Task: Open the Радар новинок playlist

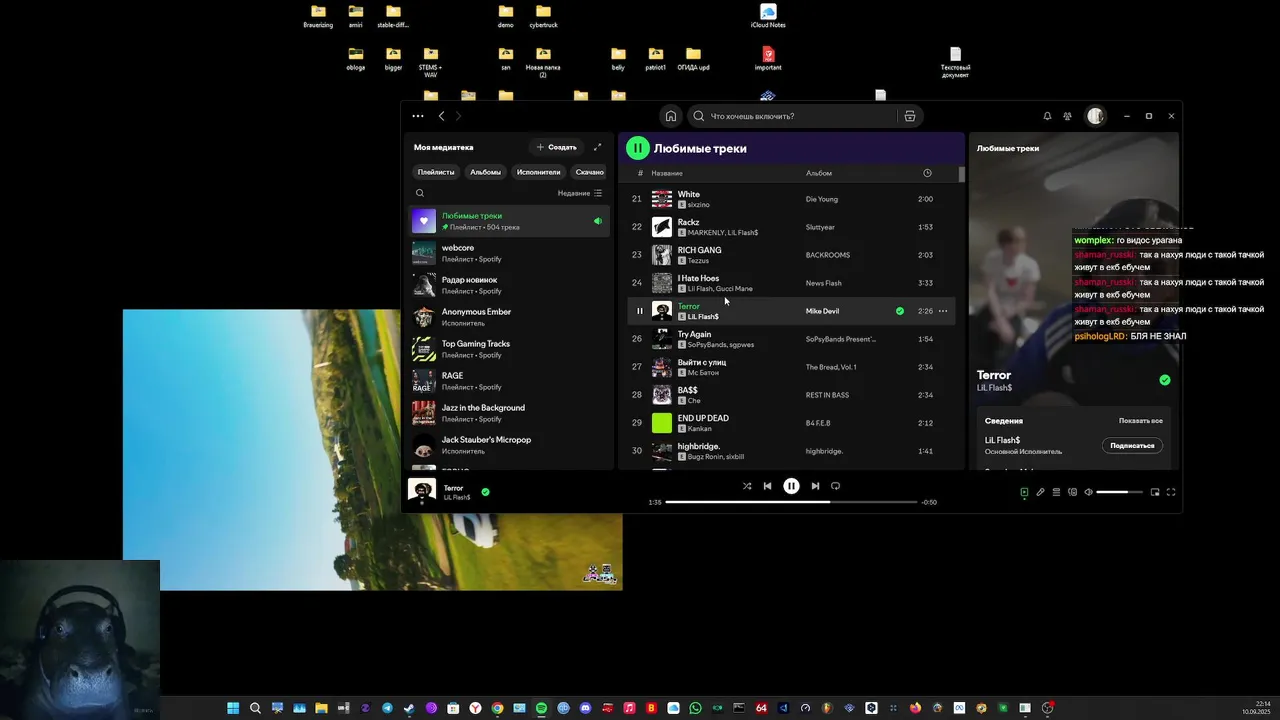Action: [510, 285]
